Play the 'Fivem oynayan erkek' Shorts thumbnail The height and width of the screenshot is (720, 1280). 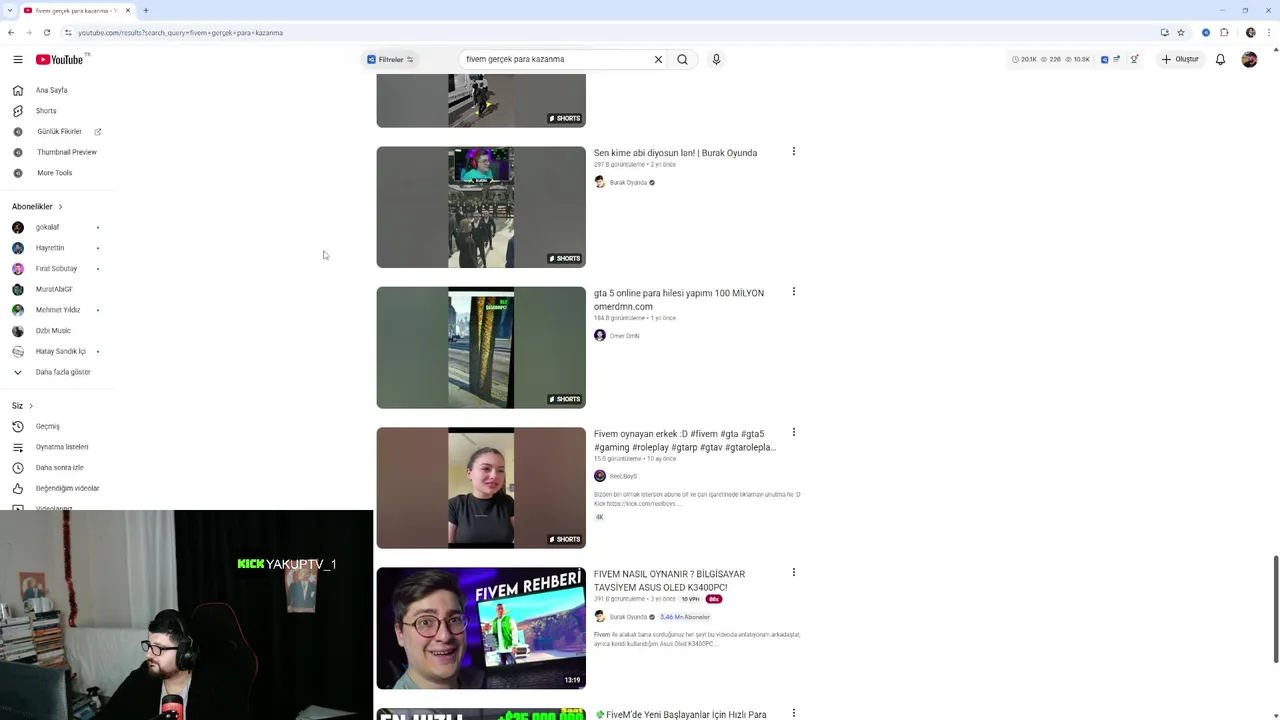[x=481, y=488]
